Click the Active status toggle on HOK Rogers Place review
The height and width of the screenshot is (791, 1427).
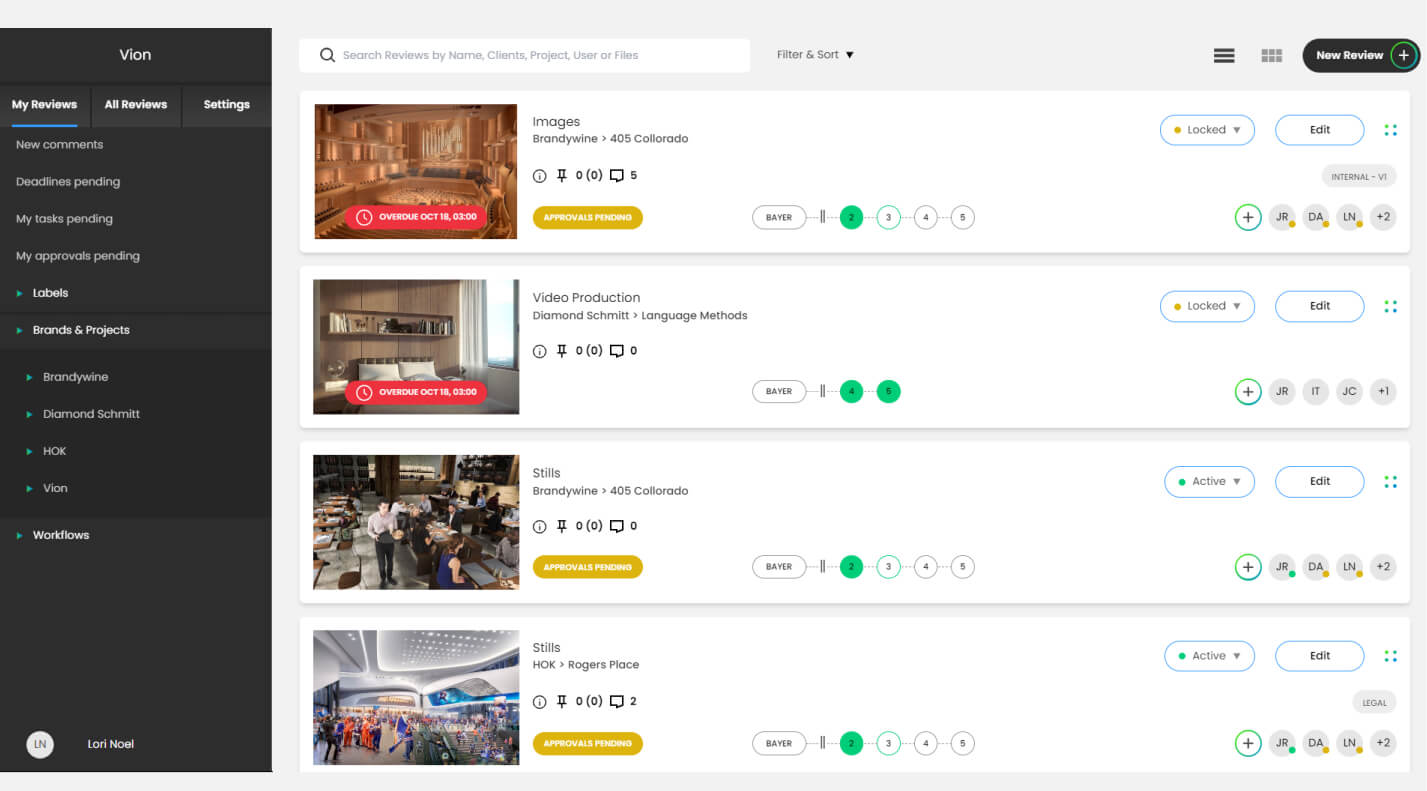[x=1209, y=655]
